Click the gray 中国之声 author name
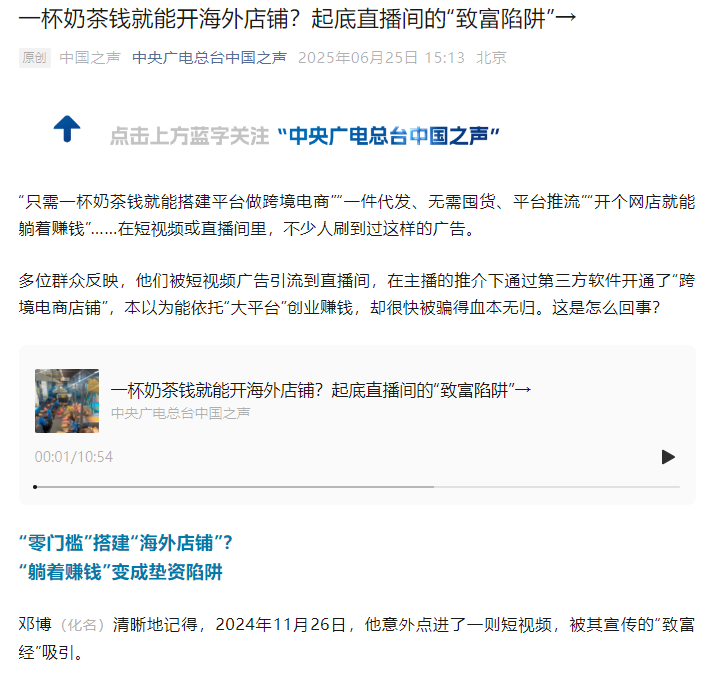The image size is (723, 678). (90, 58)
